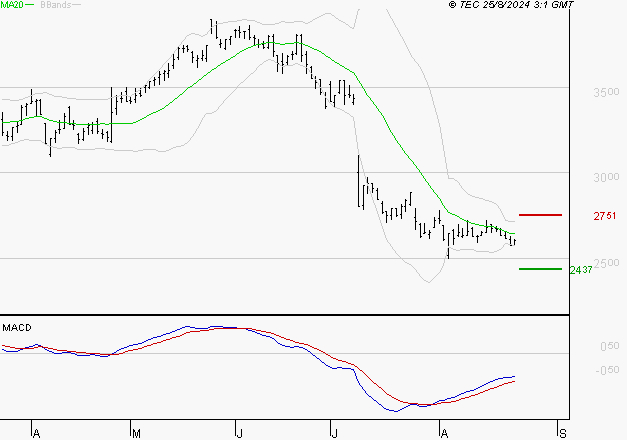This screenshot has width=627, height=440.
Task: Click the green 2437 support value
Action: coord(581,270)
